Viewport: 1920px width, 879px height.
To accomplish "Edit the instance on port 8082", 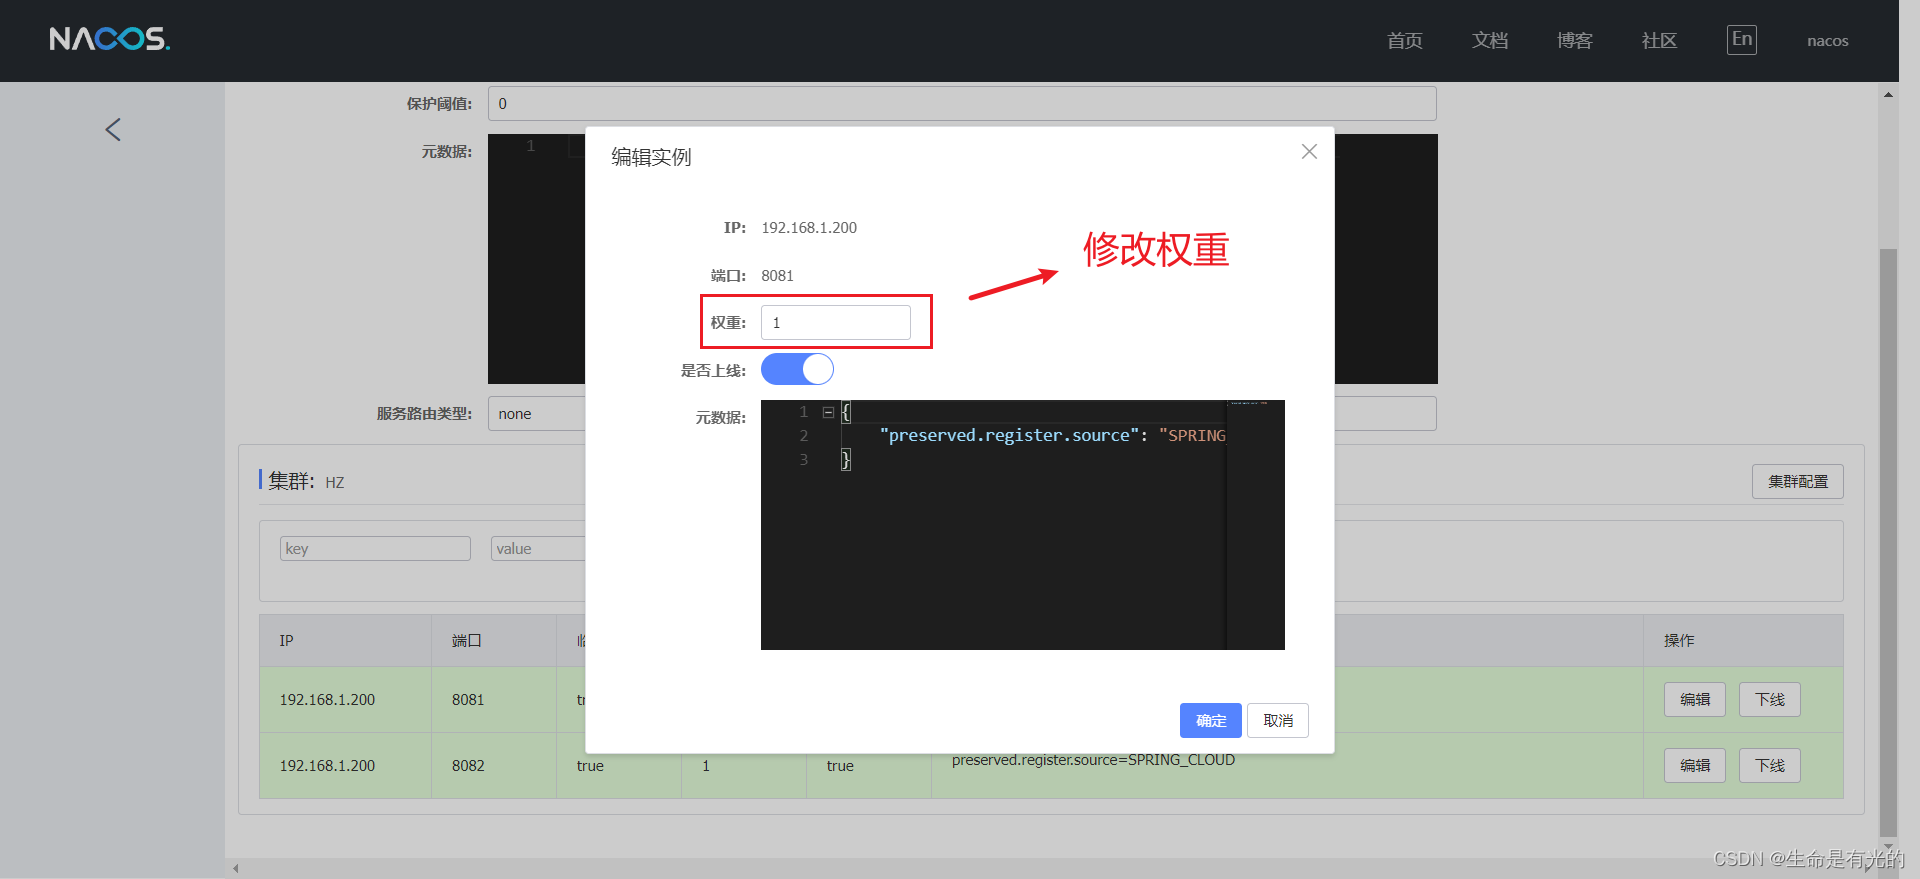I will [x=1694, y=766].
